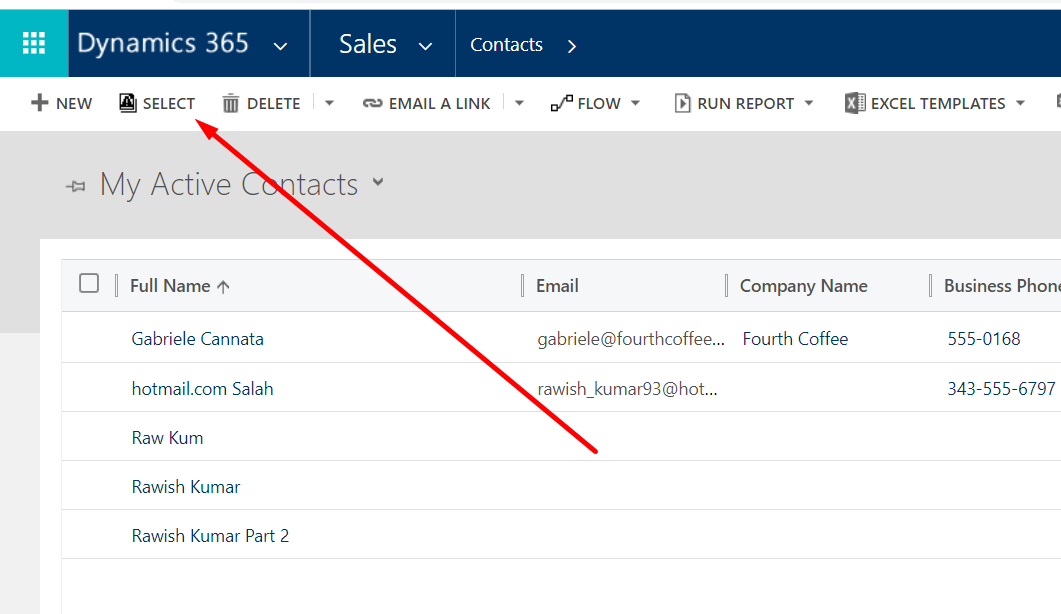Open the My Active Contacts view selector
This screenshot has width=1061, height=614.
[378, 182]
